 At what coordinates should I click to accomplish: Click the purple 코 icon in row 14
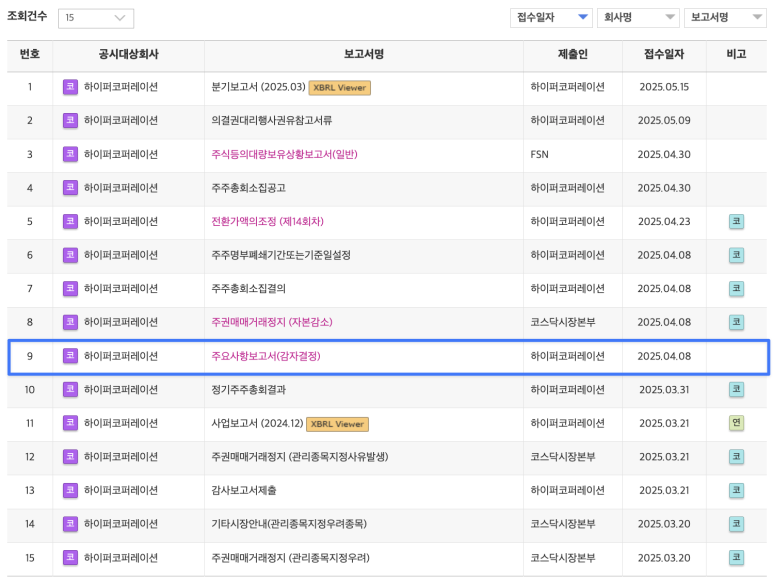[70, 524]
